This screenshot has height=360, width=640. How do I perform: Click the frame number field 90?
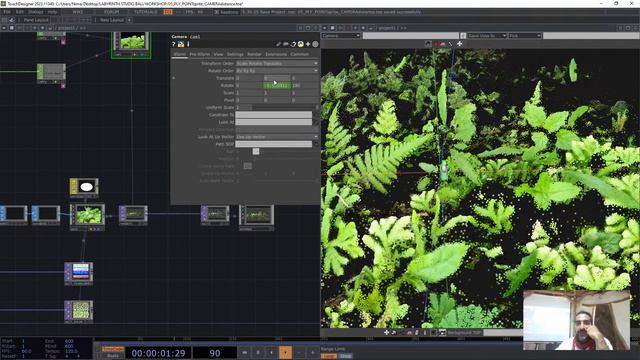pos(215,353)
